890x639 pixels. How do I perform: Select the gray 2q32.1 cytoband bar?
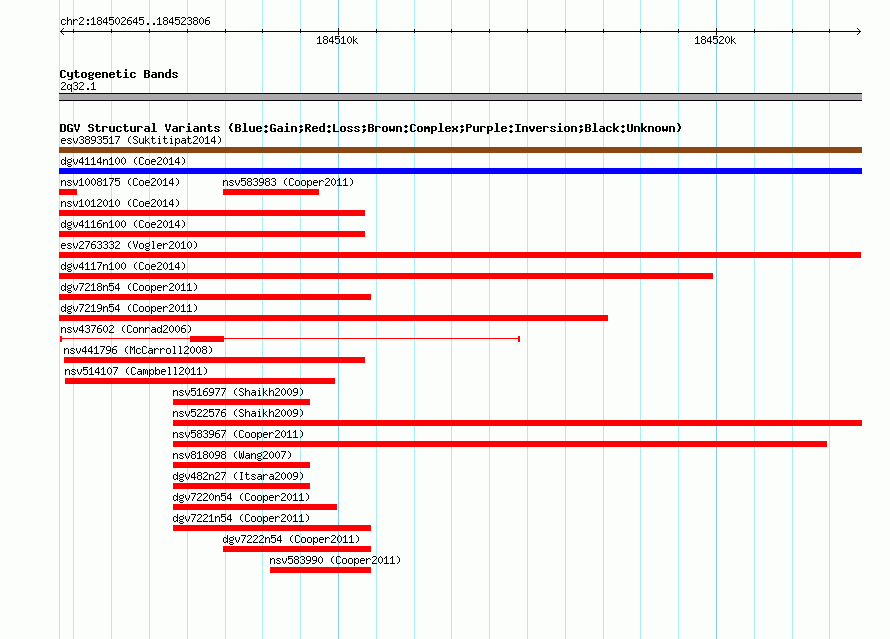tap(460, 97)
